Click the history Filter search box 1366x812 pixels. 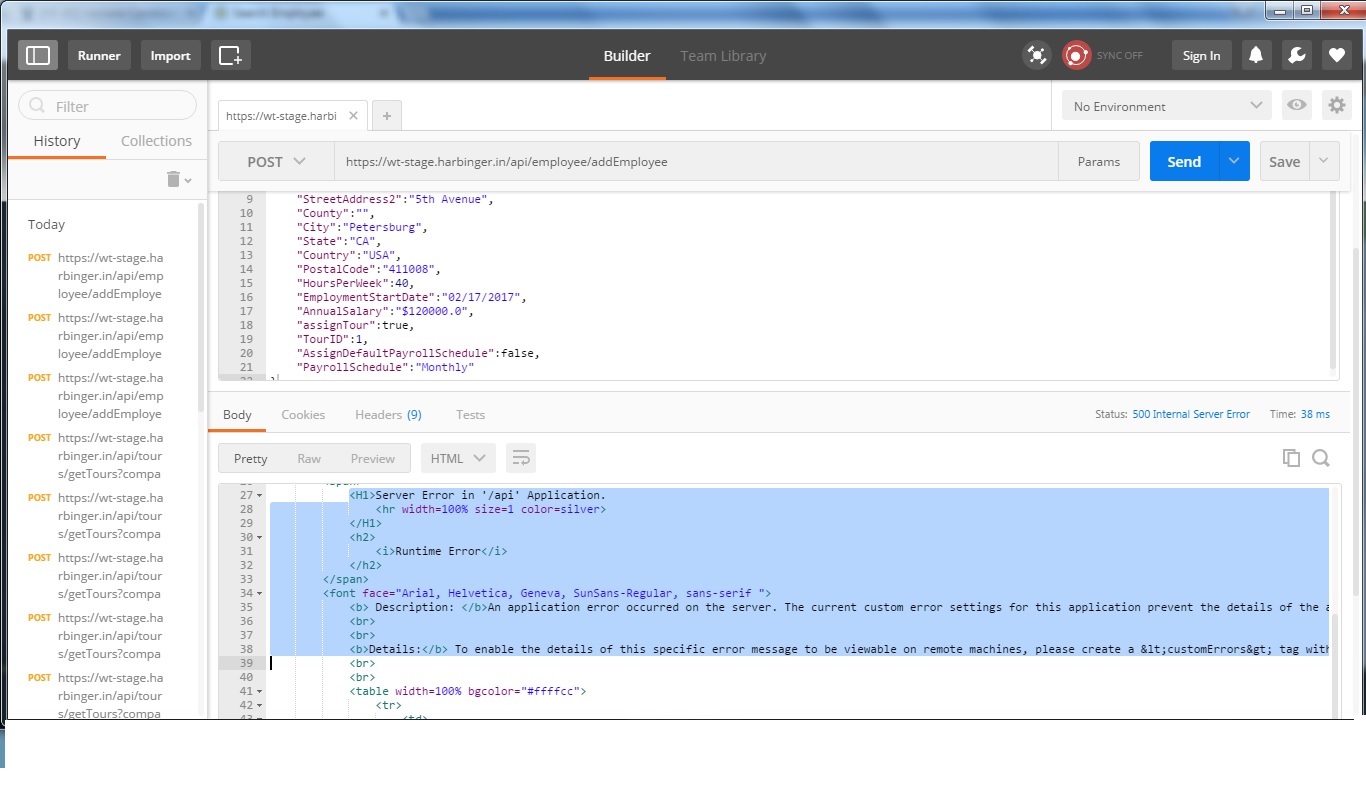[107, 106]
